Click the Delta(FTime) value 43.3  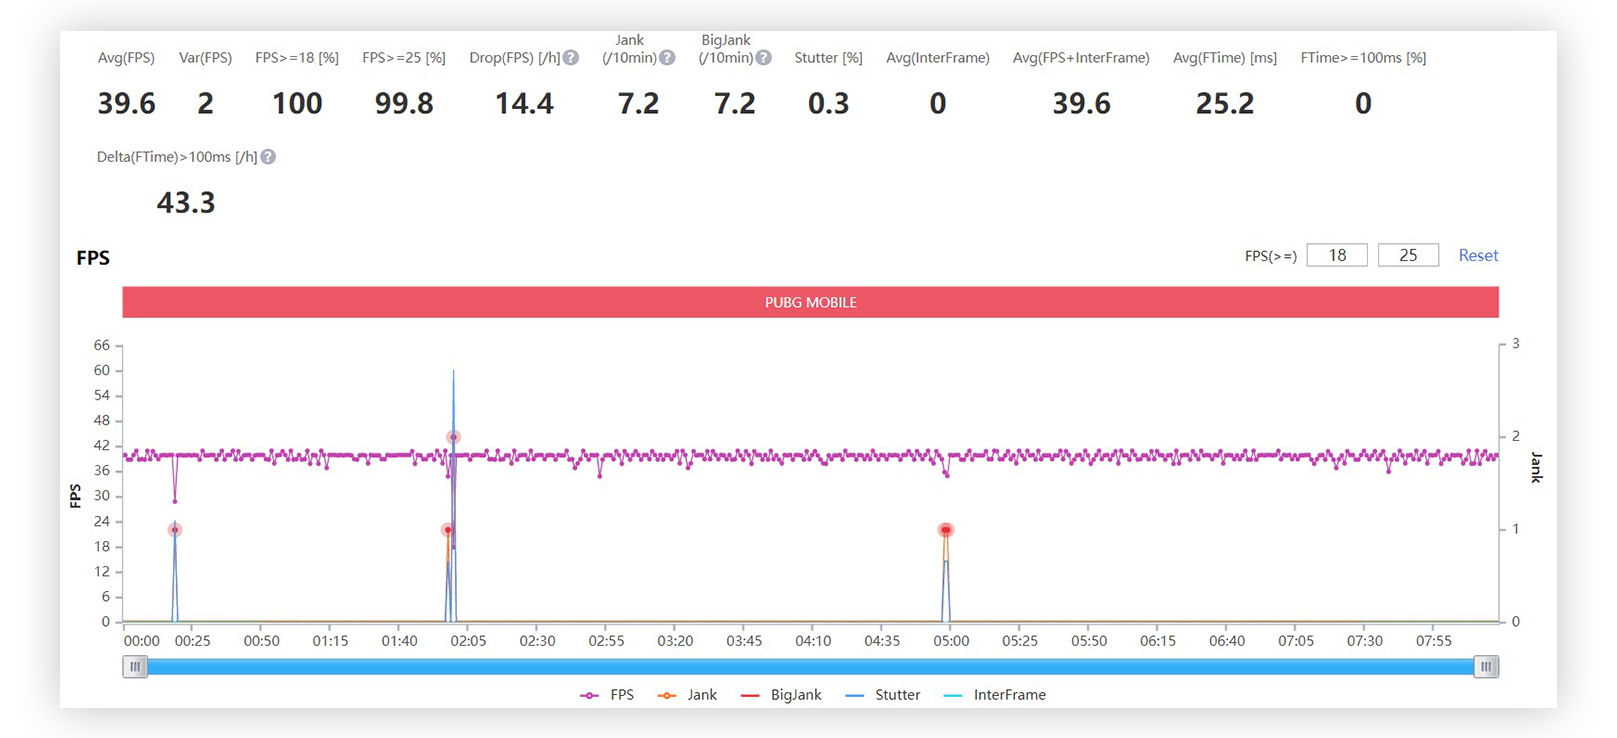pyautogui.click(x=186, y=203)
